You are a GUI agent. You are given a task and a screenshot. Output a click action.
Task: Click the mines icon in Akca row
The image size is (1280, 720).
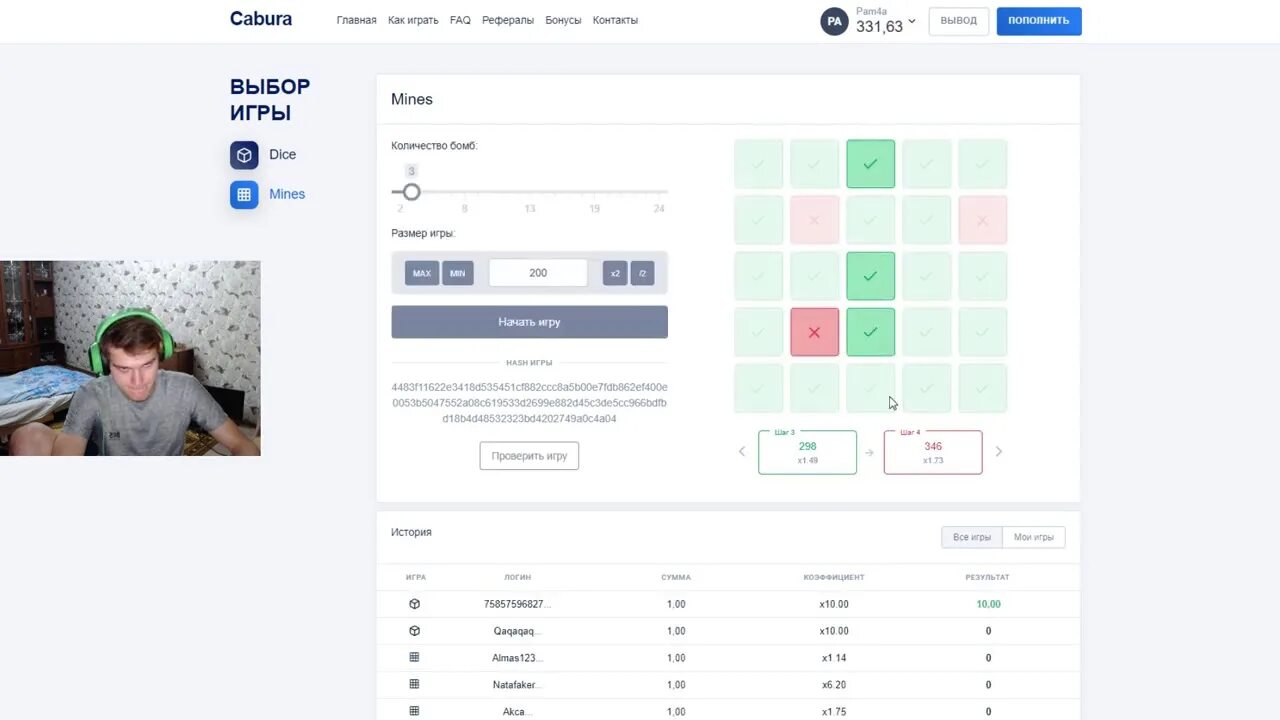pyautogui.click(x=414, y=711)
